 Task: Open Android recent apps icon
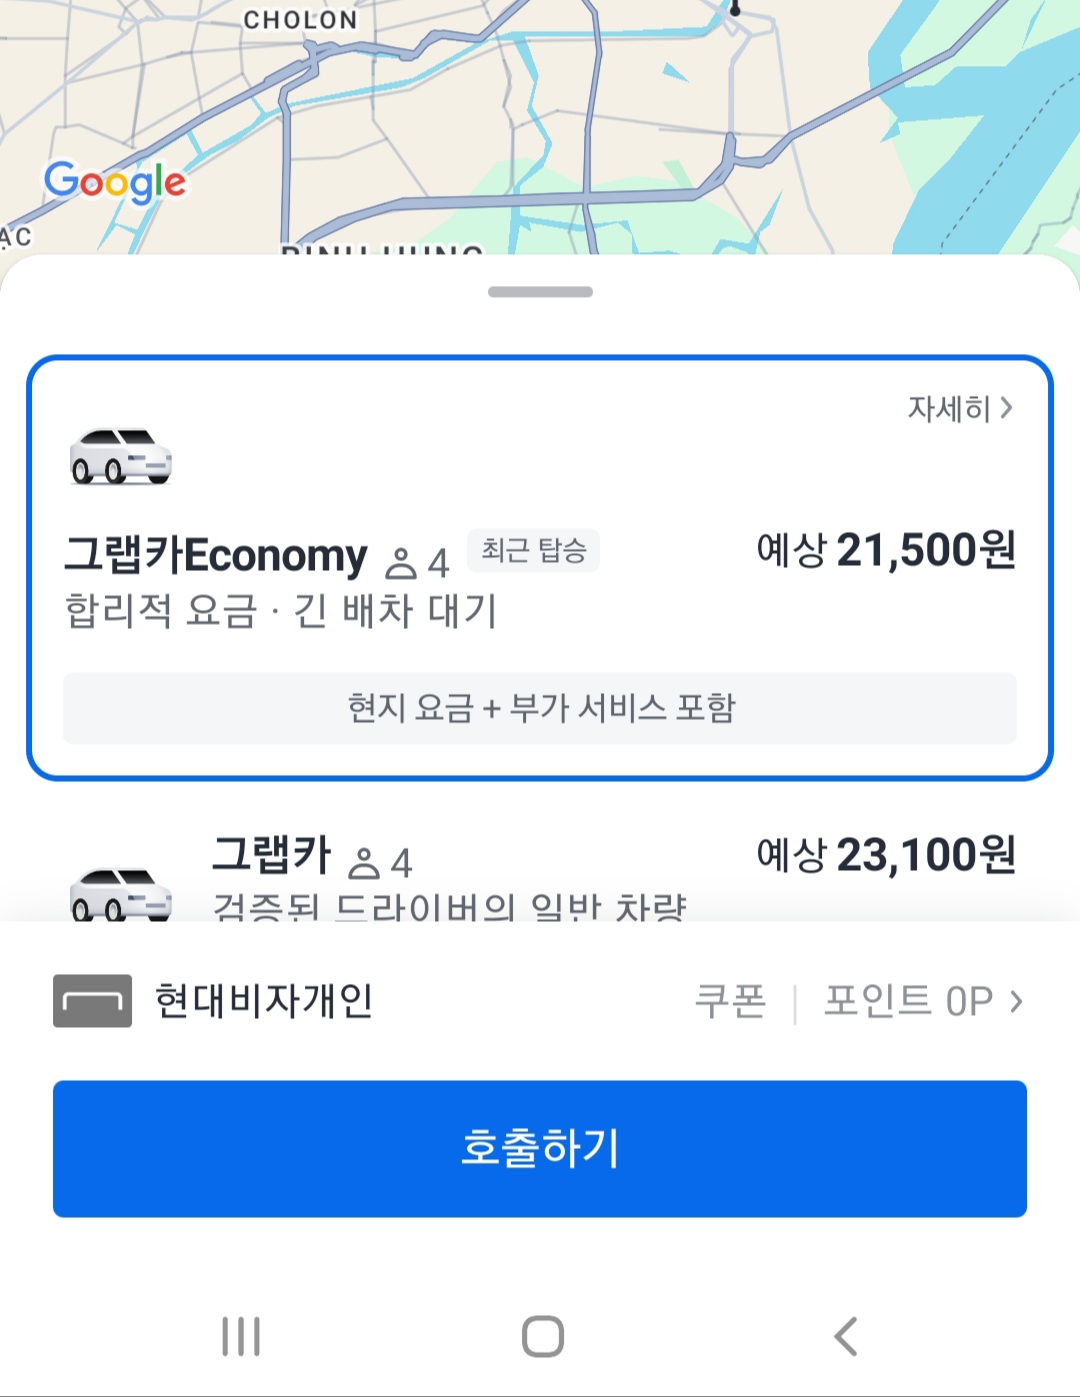[x=241, y=1336]
